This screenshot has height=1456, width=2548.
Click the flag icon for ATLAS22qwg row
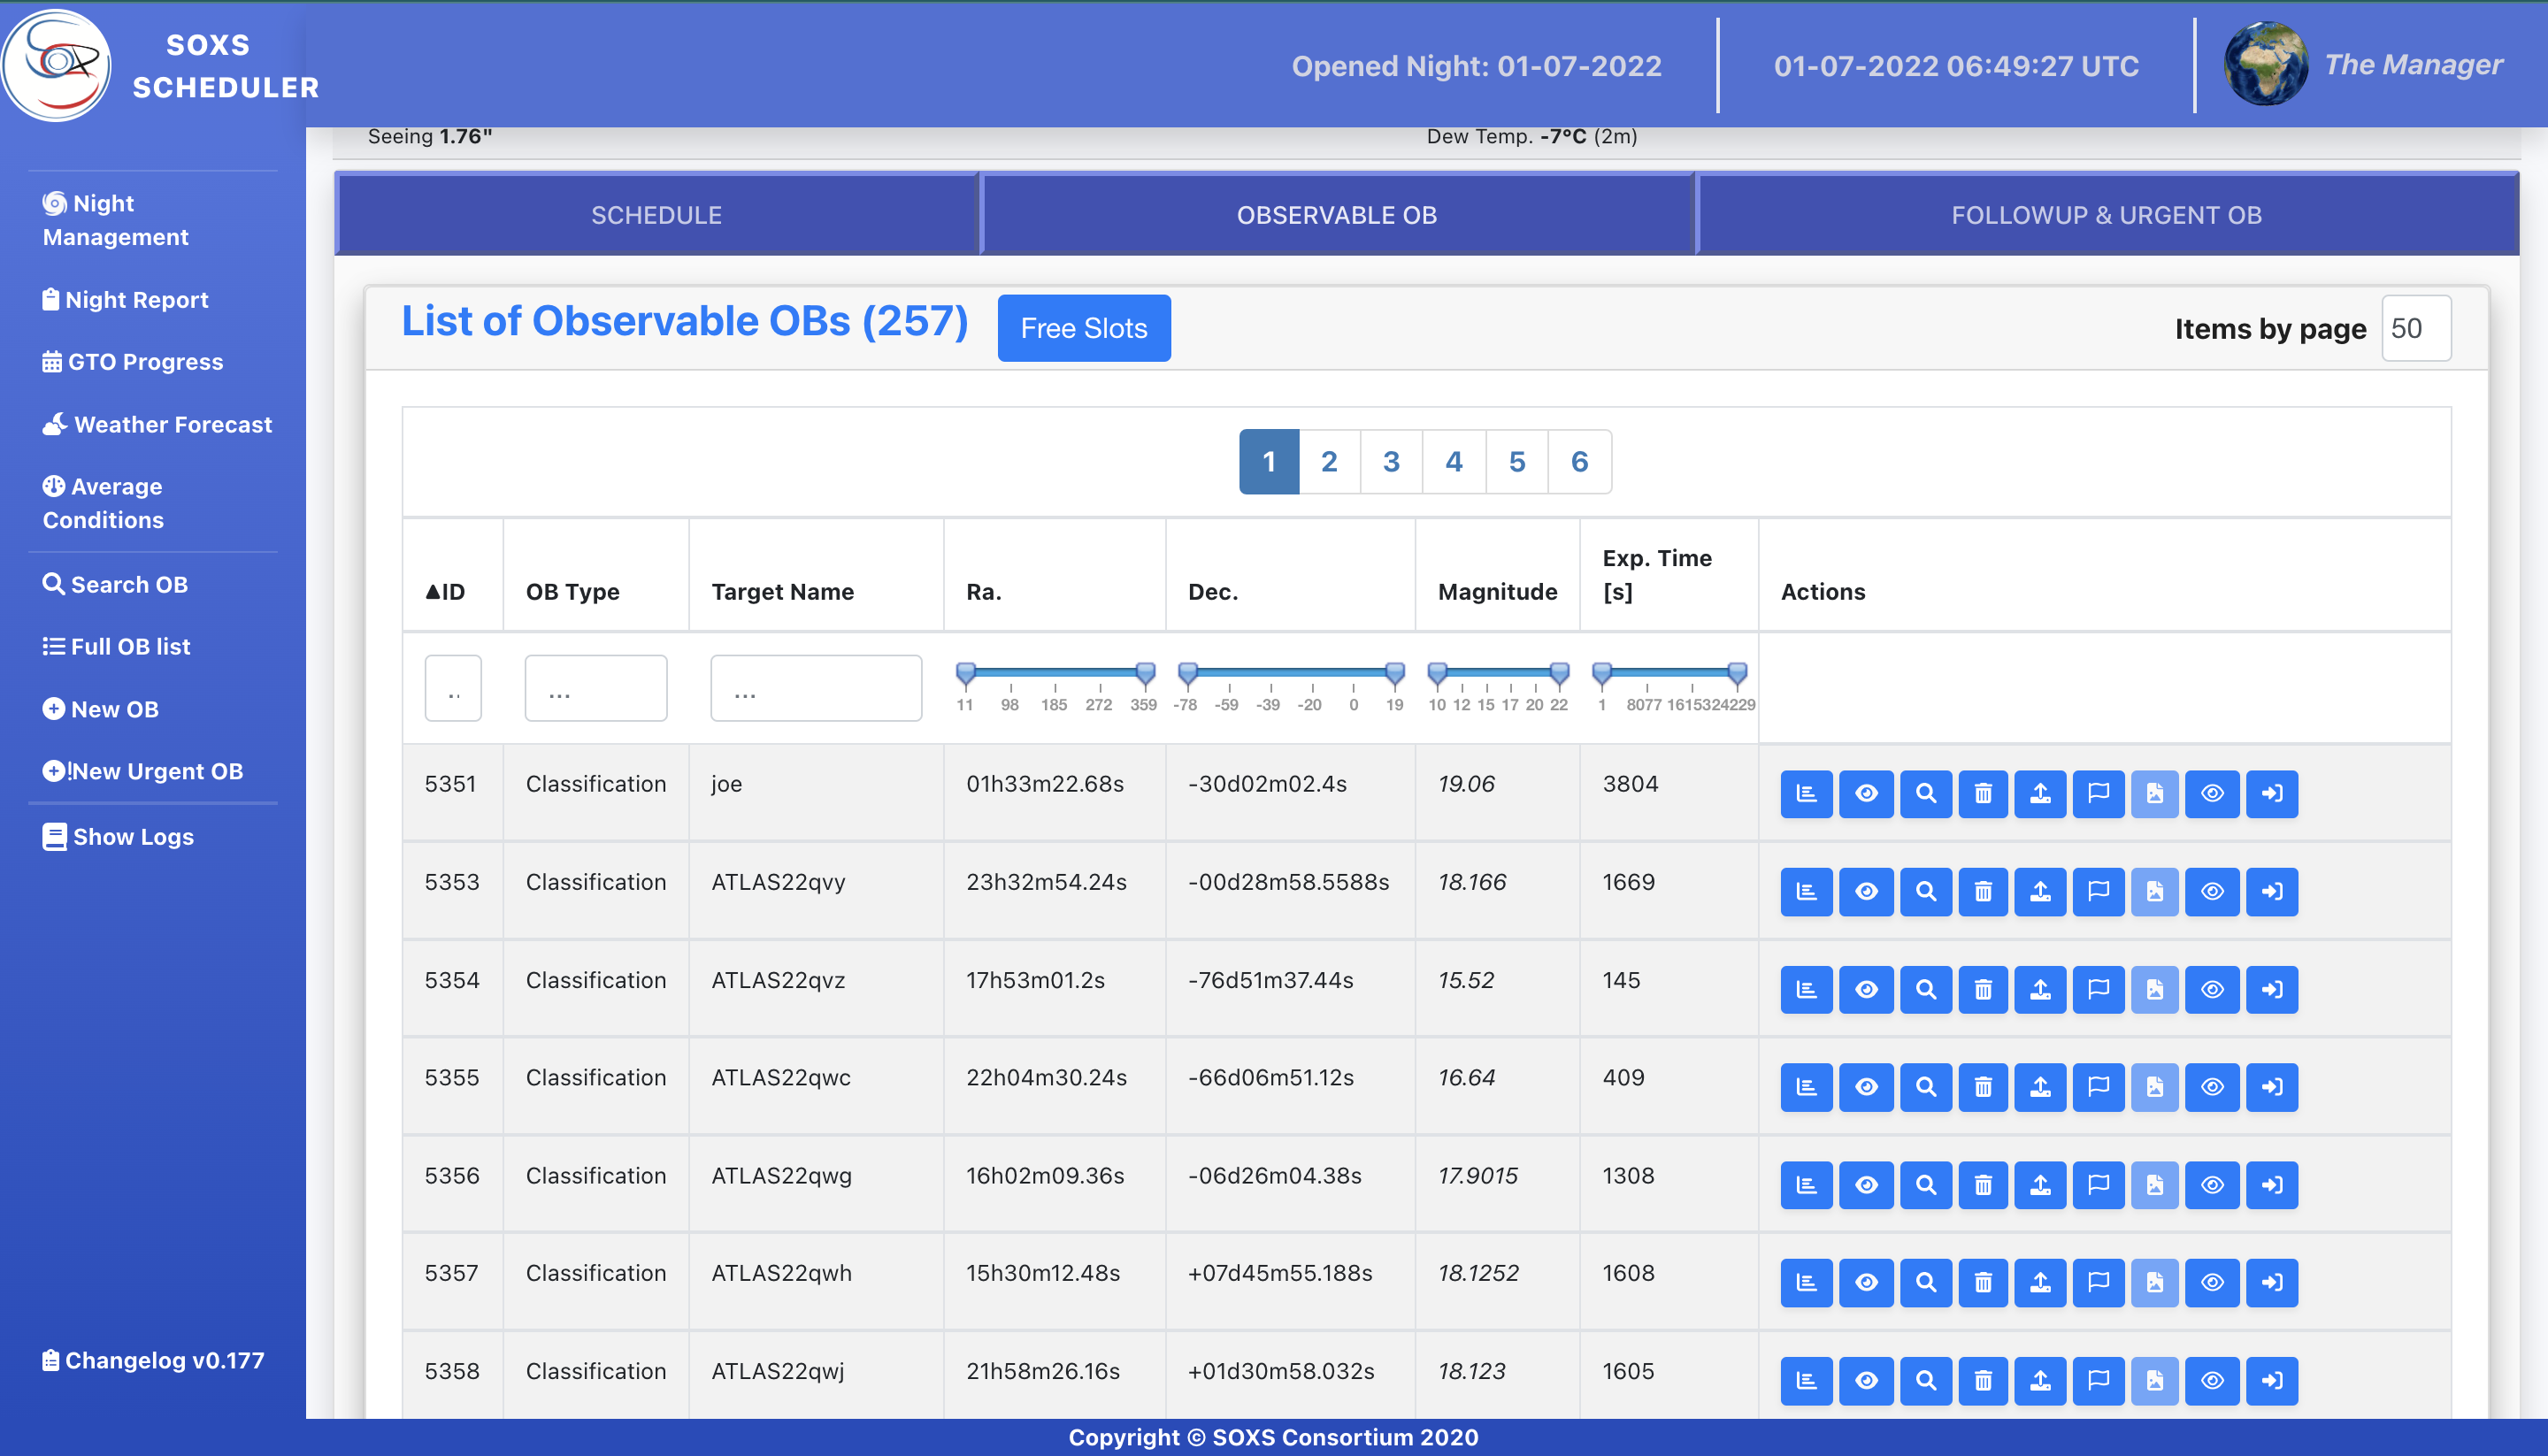(x=2098, y=1185)
